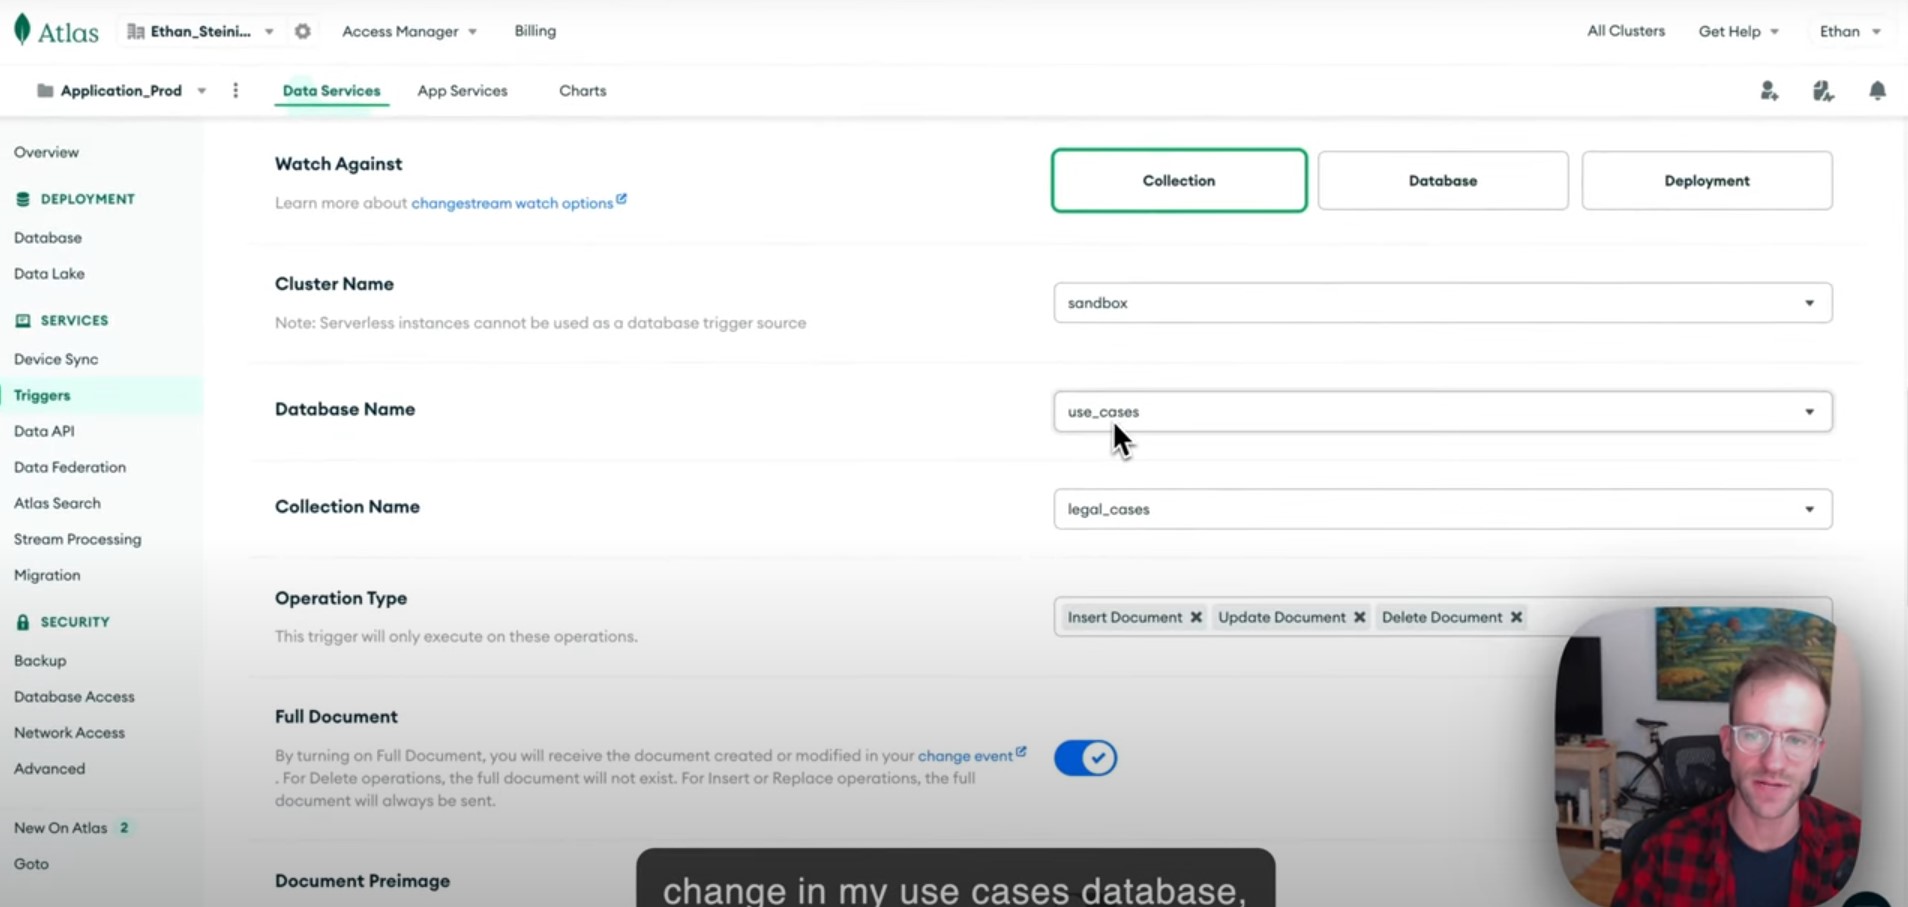Select Database as the watch target
Image resolution: width=1908 pixels, height=907 pixels.
1442,181
